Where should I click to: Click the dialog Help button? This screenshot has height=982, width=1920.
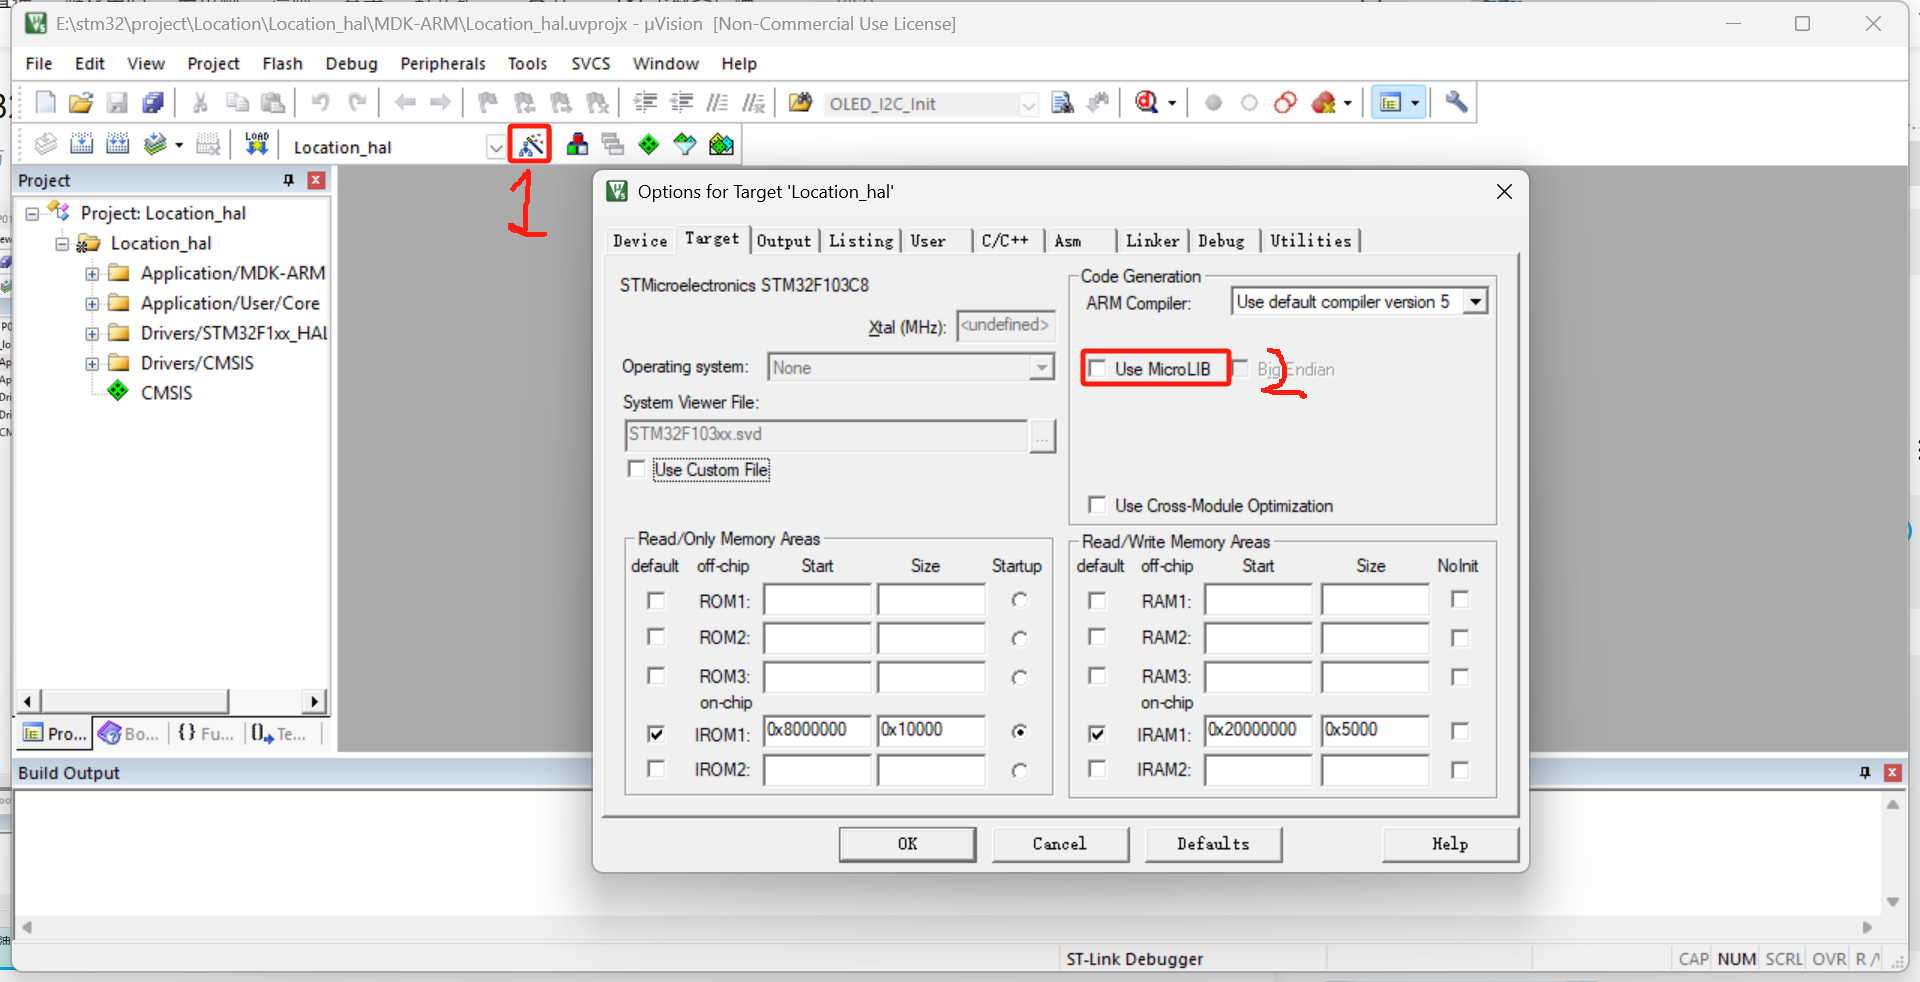tap(1450, 844)
